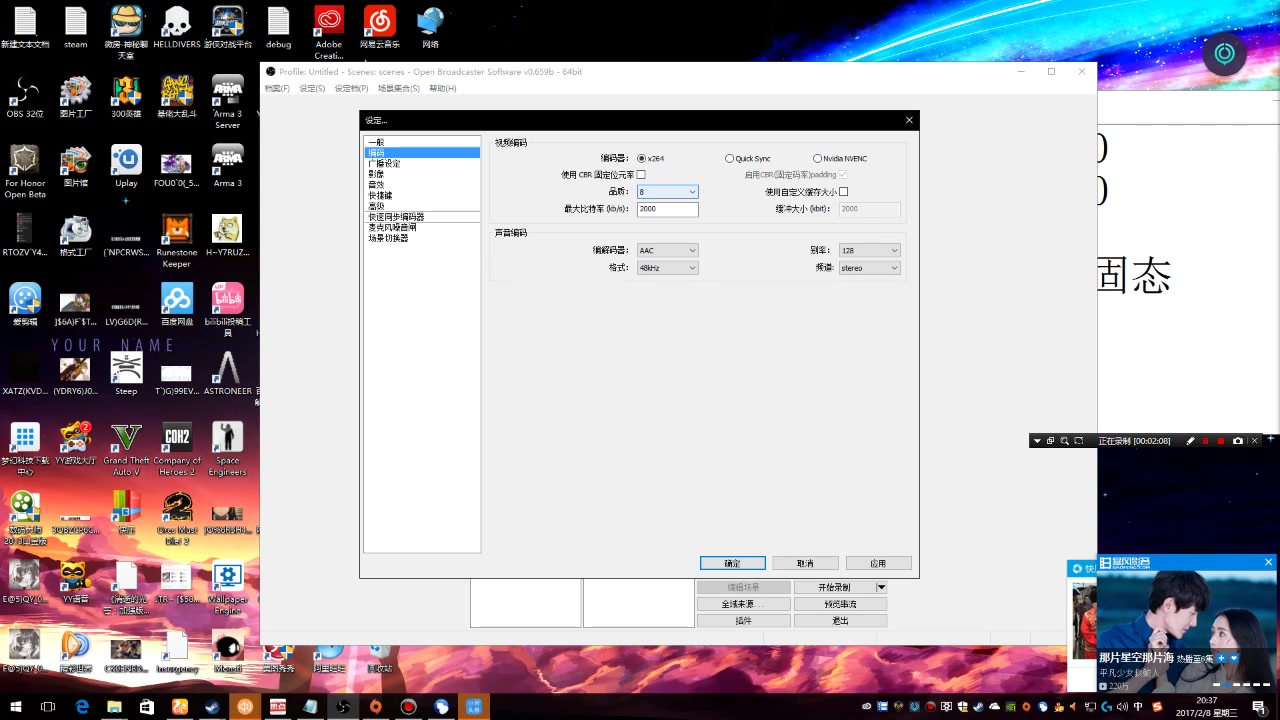
Task: Select 快速同步编码器 in the settings list
Action: [422, 217]
